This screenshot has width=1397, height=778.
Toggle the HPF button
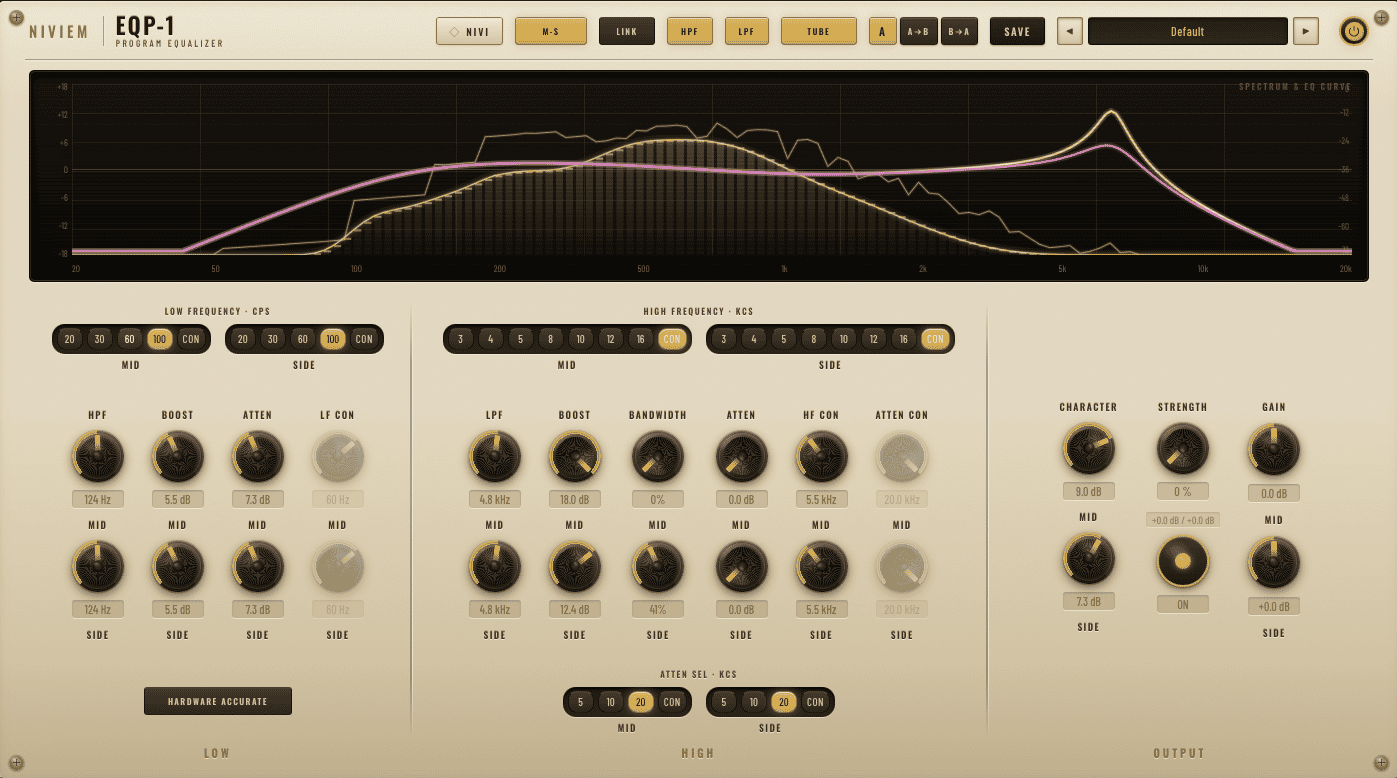click(x=690, y=31)
